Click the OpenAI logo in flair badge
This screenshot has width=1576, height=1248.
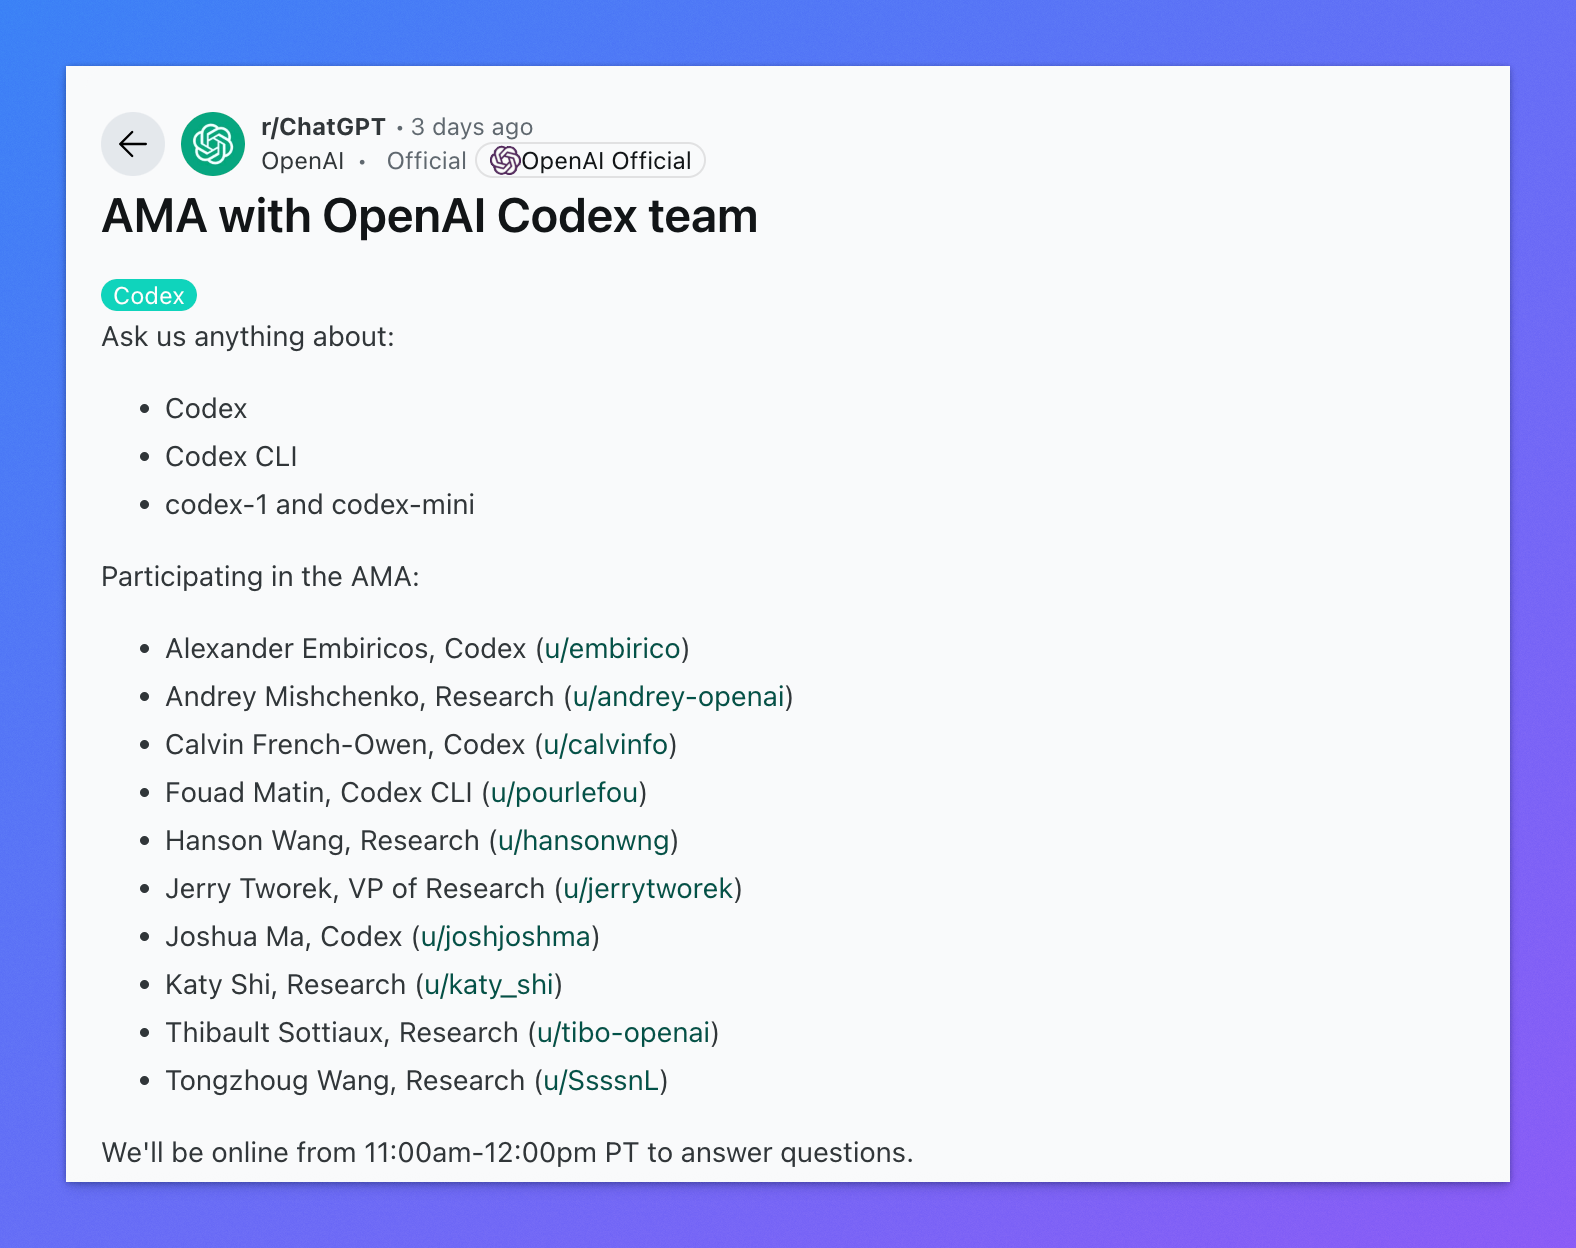(505, 161)
